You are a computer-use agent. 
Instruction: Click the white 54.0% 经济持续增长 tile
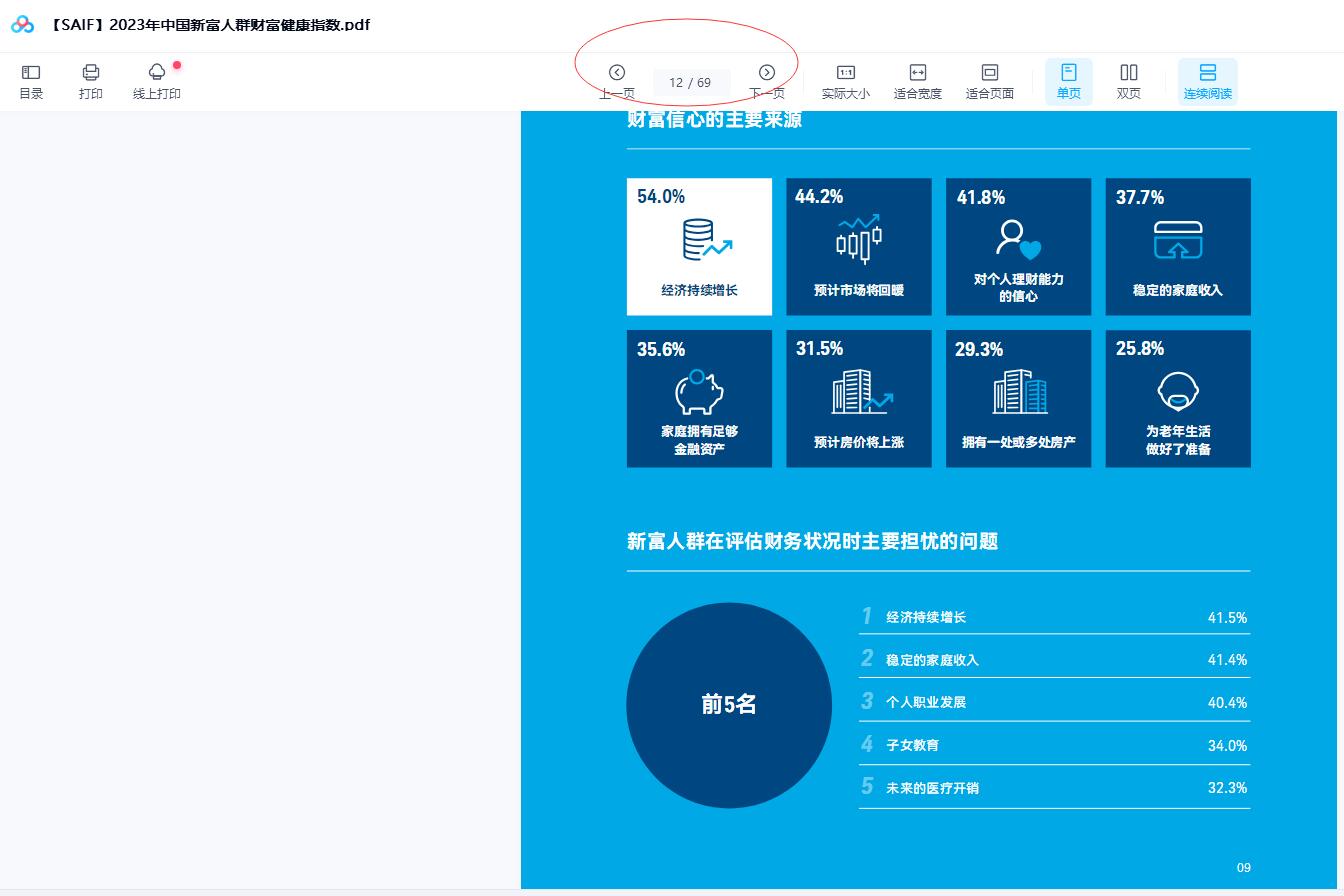699,247
